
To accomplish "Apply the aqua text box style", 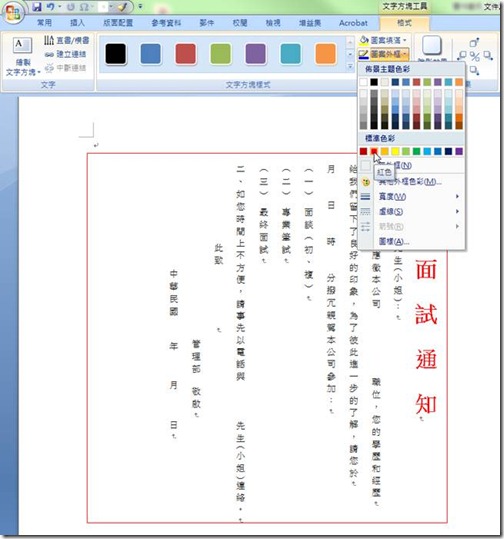I will click(x=291, y=54).
